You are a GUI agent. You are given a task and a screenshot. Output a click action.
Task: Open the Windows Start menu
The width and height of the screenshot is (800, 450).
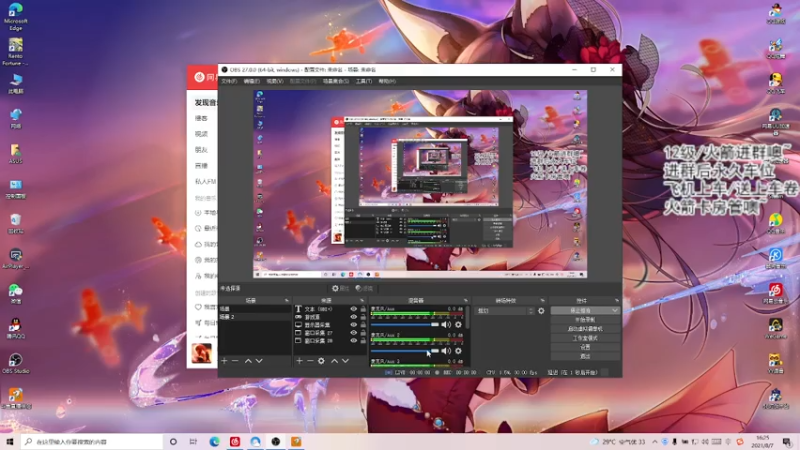tap(10, 441)
